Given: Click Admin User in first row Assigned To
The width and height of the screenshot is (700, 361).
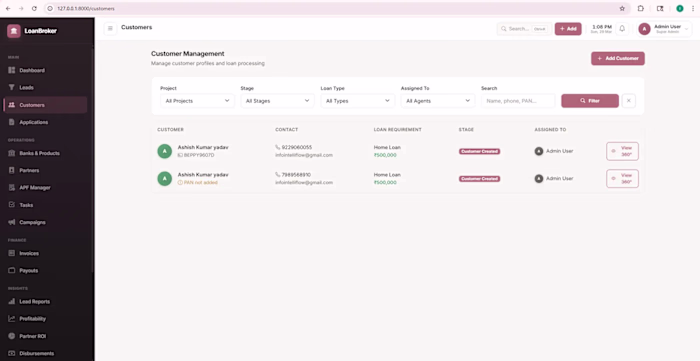Looking at the screenshot, I should tap(560, 151).
